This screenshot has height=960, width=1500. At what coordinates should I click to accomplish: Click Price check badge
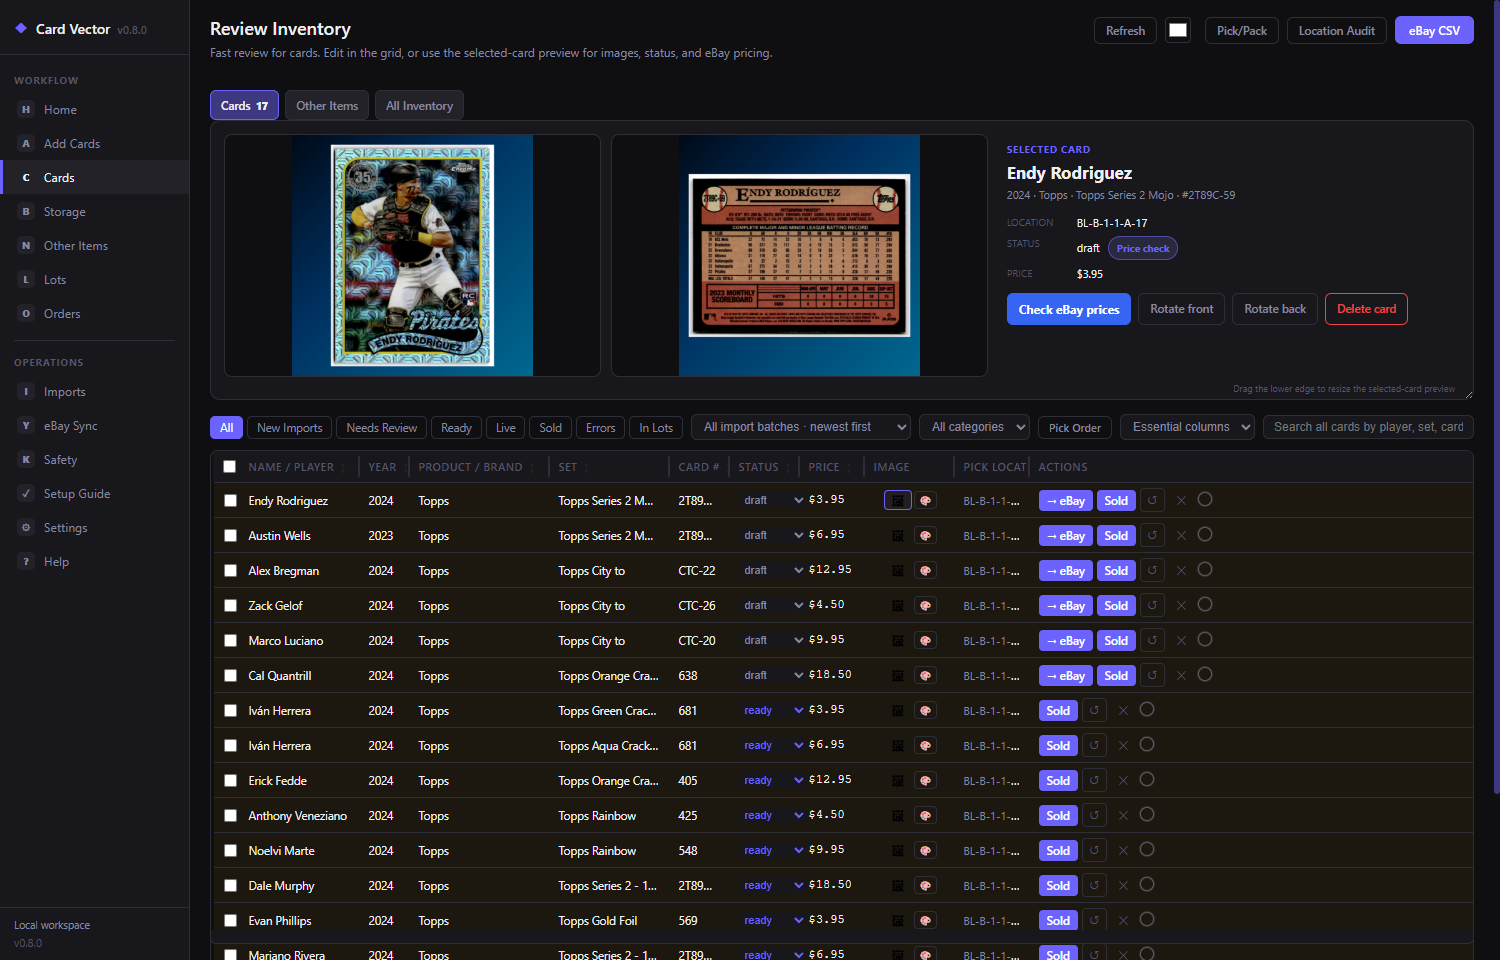pyautogui.click(x=1142, y=248)
